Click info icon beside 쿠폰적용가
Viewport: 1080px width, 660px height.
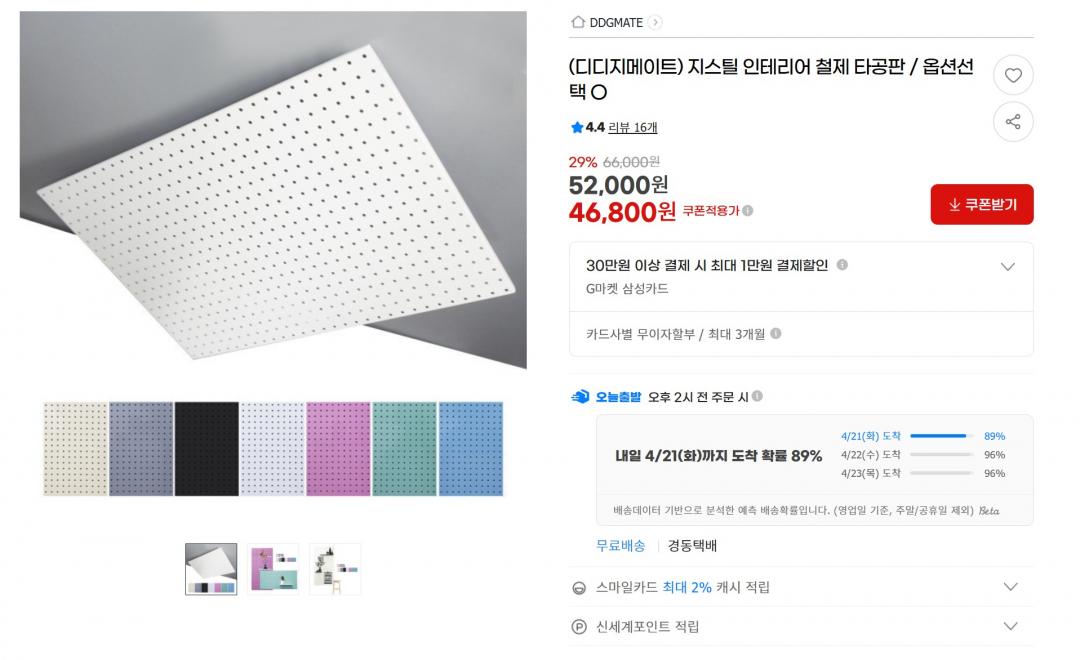pyautogui.click(x=748, y=211)
